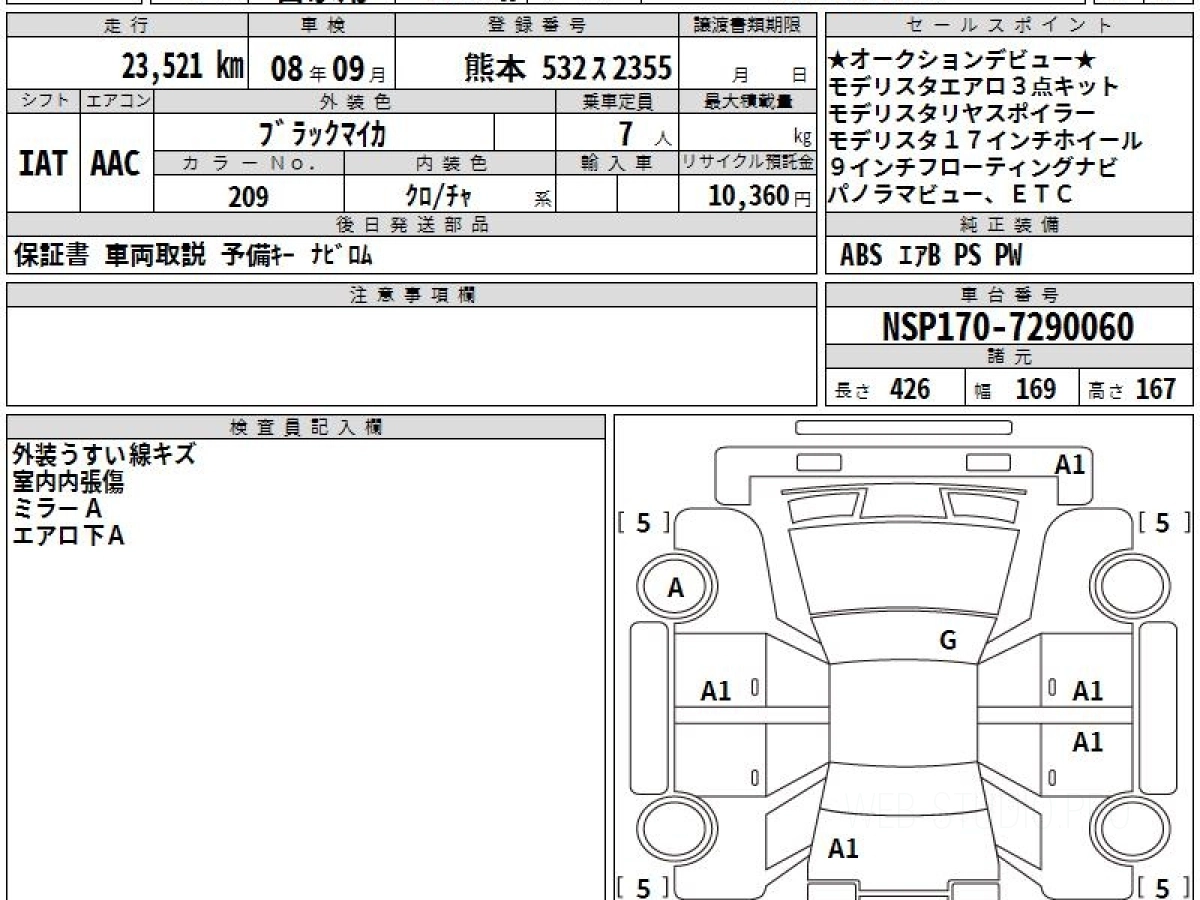Select interior color クロ/チャ
The image size is (1200, 900).
click(439, 197)
